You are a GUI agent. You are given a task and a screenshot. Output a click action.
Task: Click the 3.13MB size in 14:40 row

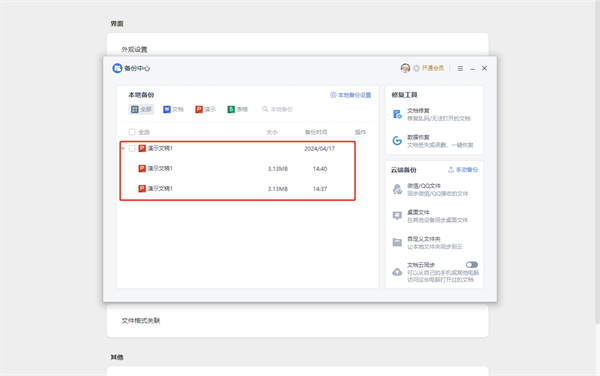pyautogui.click(x=278, y=169)
